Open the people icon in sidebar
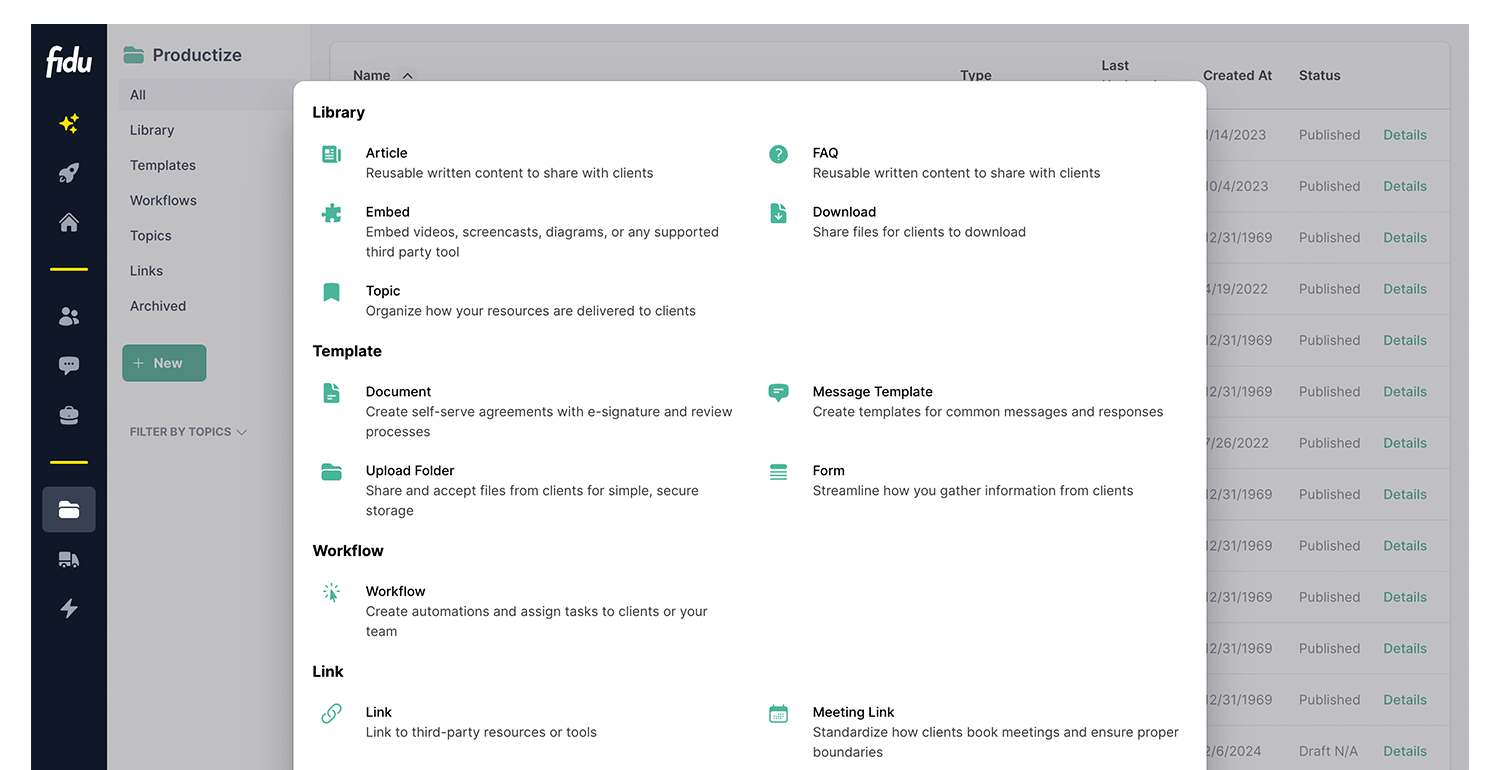Screen dimensions: 1500x770 click(x=69, y=317)
